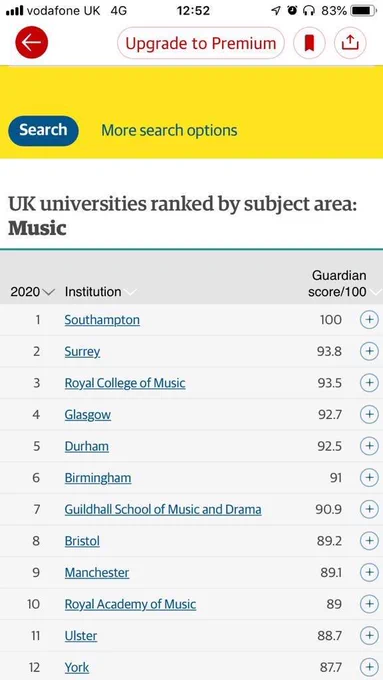Expand Glasgow details using plus icon
383x680 pixels.
pos(369,415)
